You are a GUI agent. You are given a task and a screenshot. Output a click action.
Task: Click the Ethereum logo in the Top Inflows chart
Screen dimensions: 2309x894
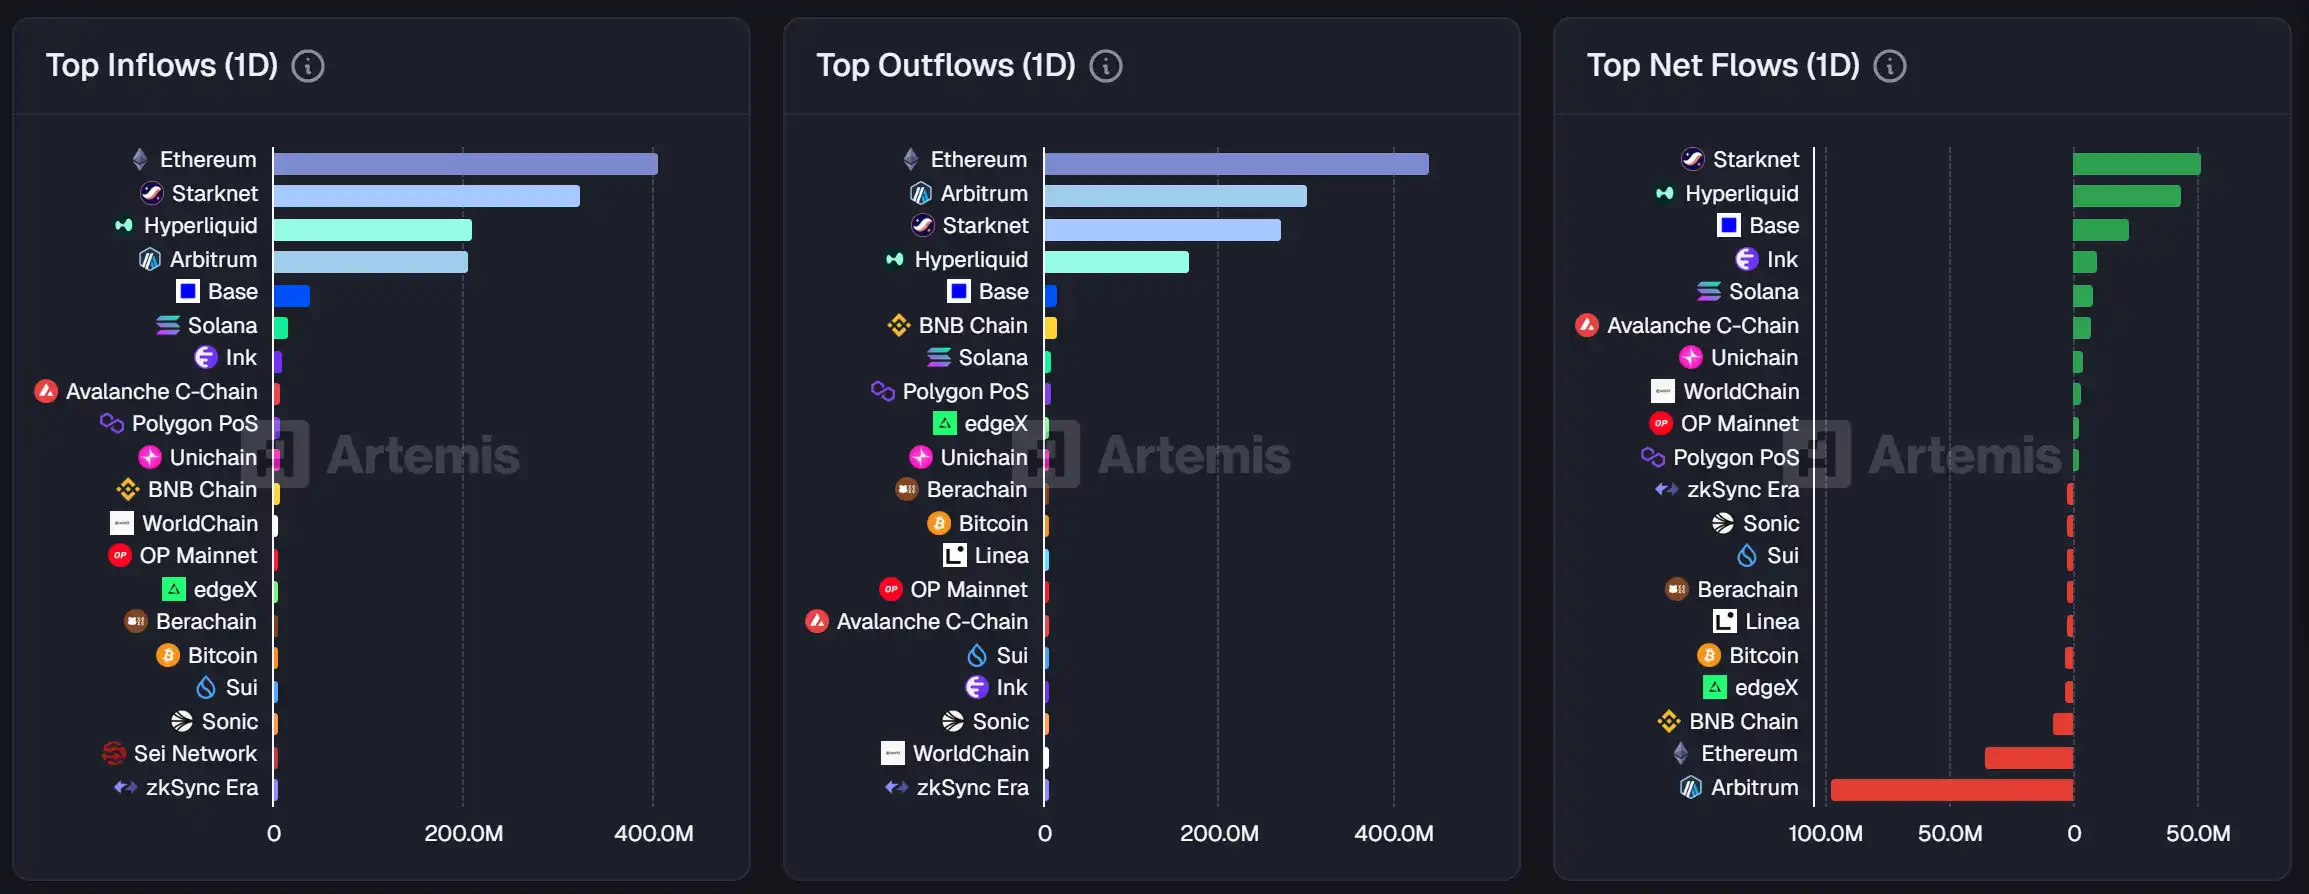pos(140,160)
